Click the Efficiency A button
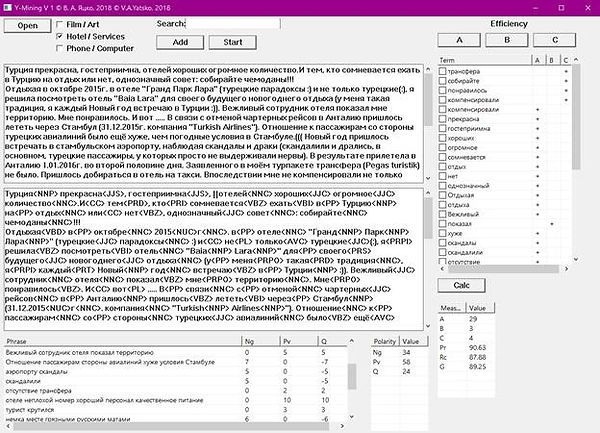The width and height of the screenshot is (600, 433). pyautogui.click(x=459, y=40)
